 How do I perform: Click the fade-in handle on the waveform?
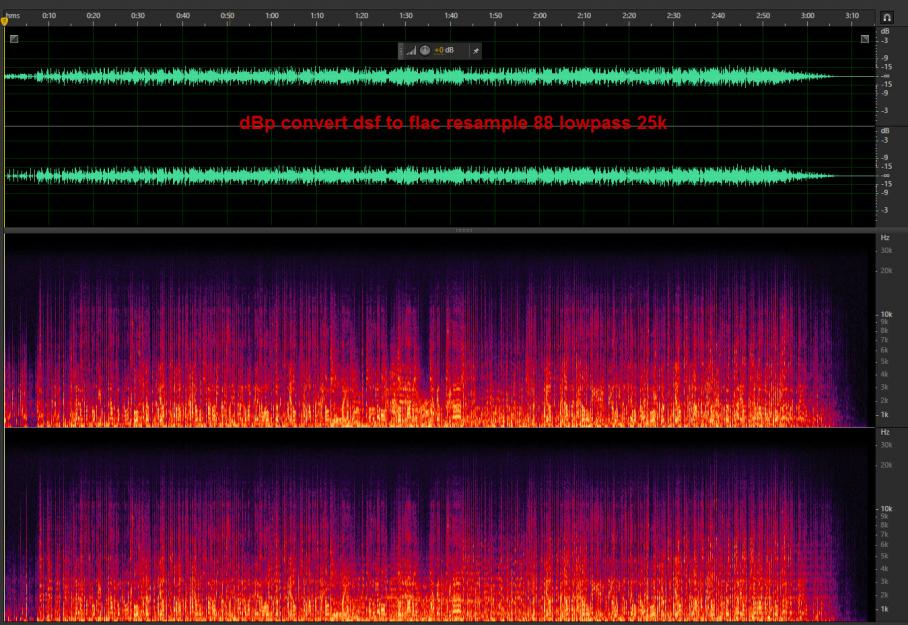coord(13,39)
